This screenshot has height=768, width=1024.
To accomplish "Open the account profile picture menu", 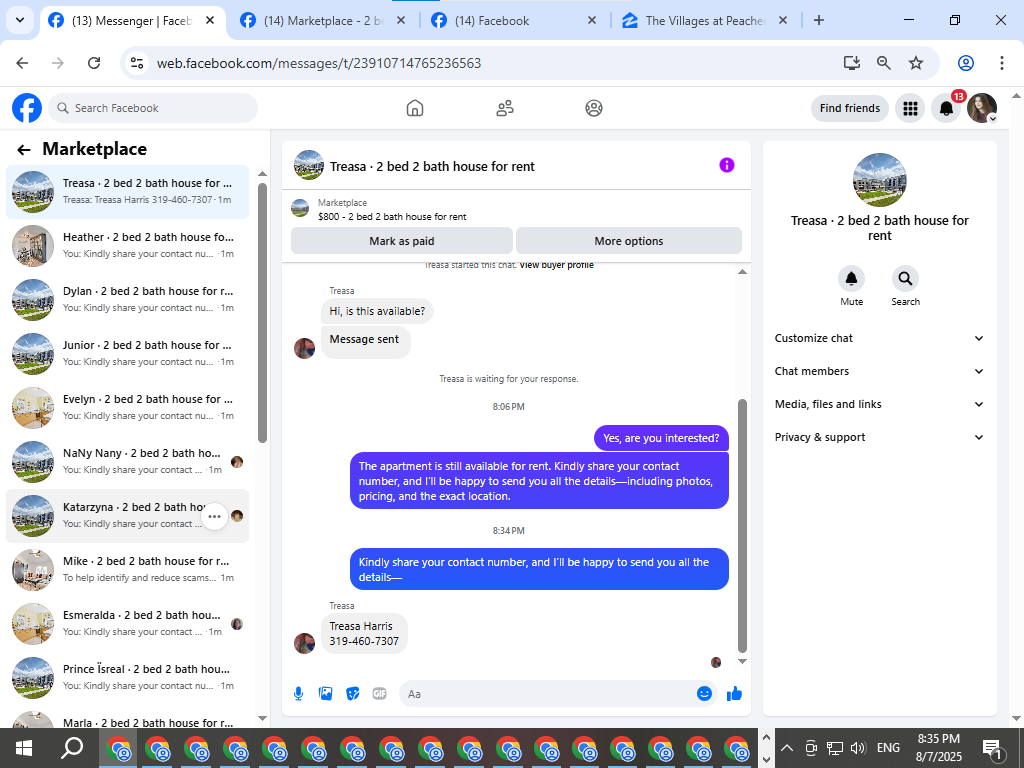I will click(982, 108).
